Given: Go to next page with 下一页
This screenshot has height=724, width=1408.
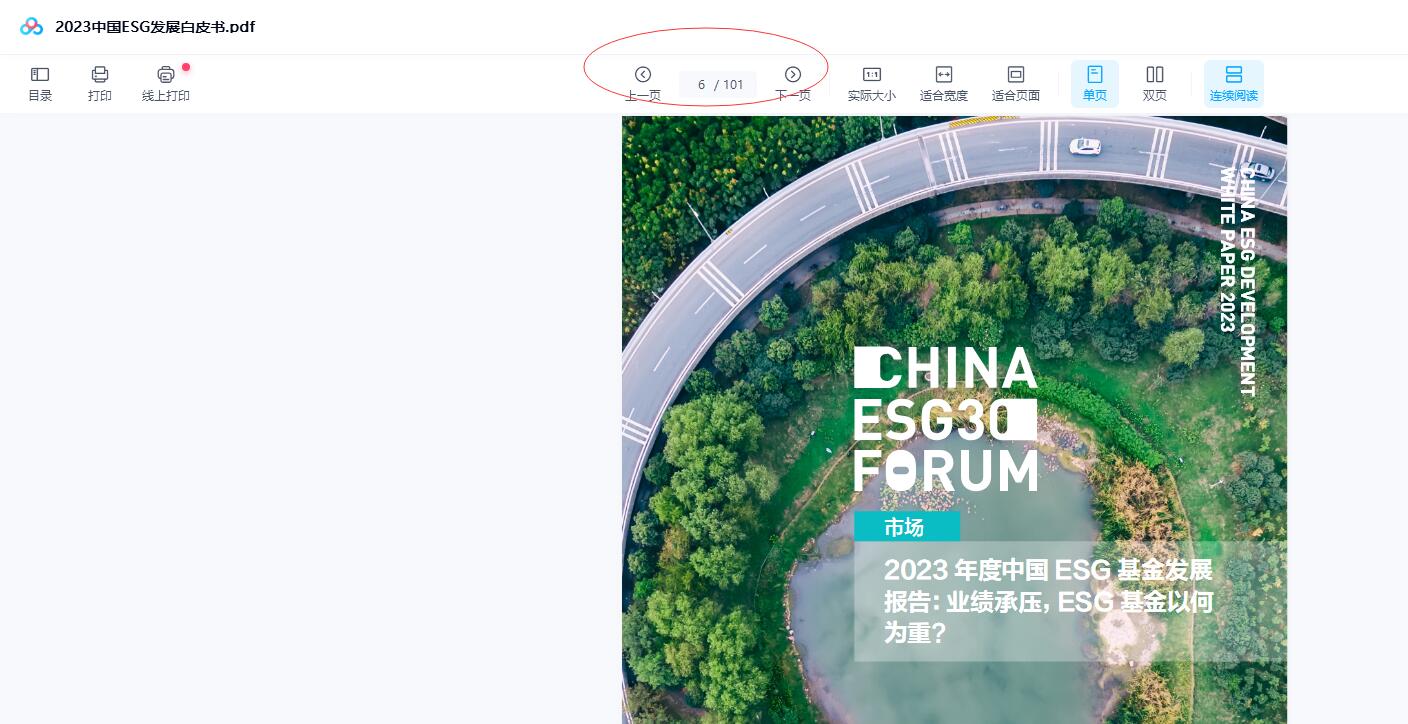Looking at the screenshot, I should pyautogui.click(x=793, y=84).
